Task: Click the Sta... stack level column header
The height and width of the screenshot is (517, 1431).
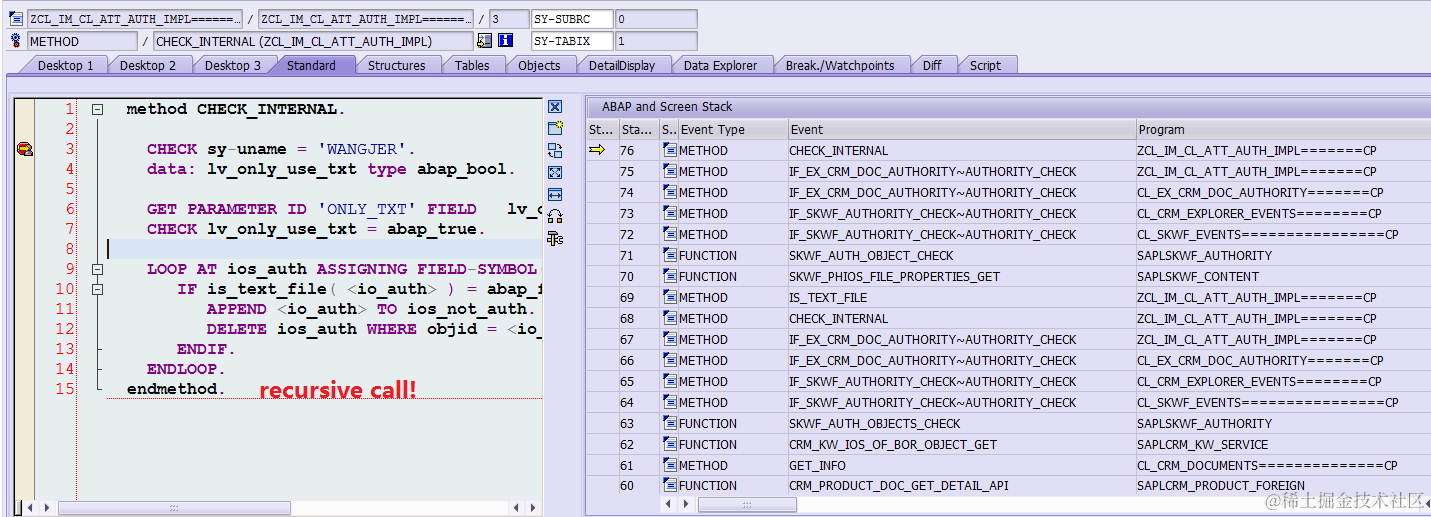Action: coord(638,129)
